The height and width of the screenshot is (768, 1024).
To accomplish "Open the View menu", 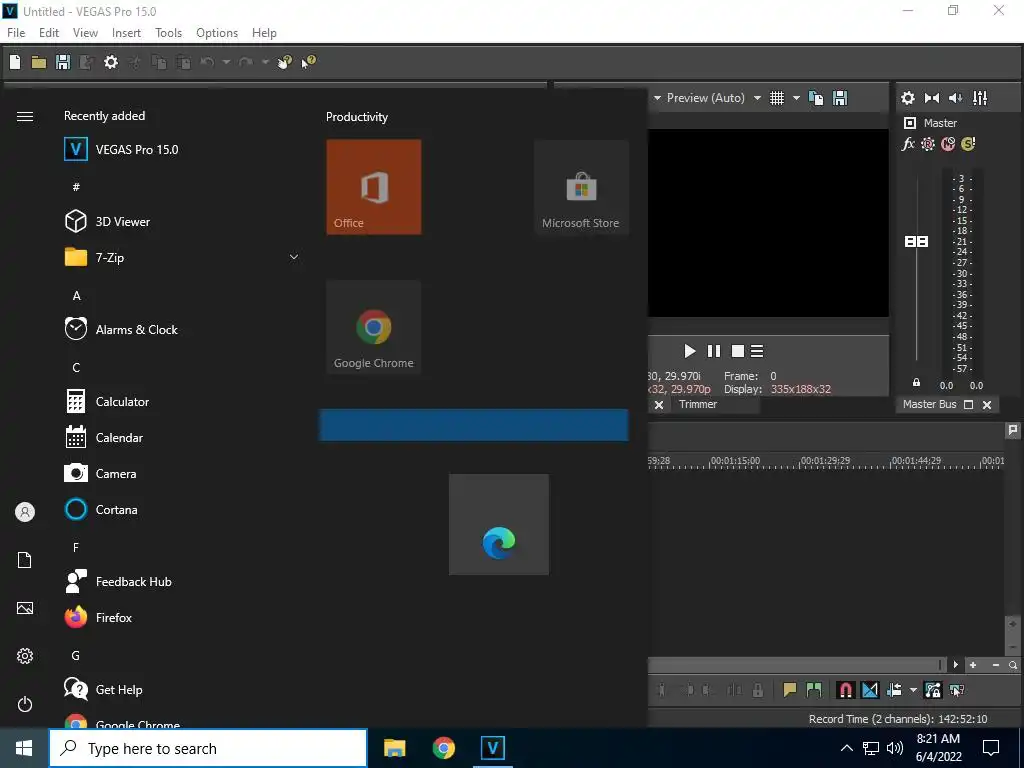I will pyautogui.click(x=85, y=33).
